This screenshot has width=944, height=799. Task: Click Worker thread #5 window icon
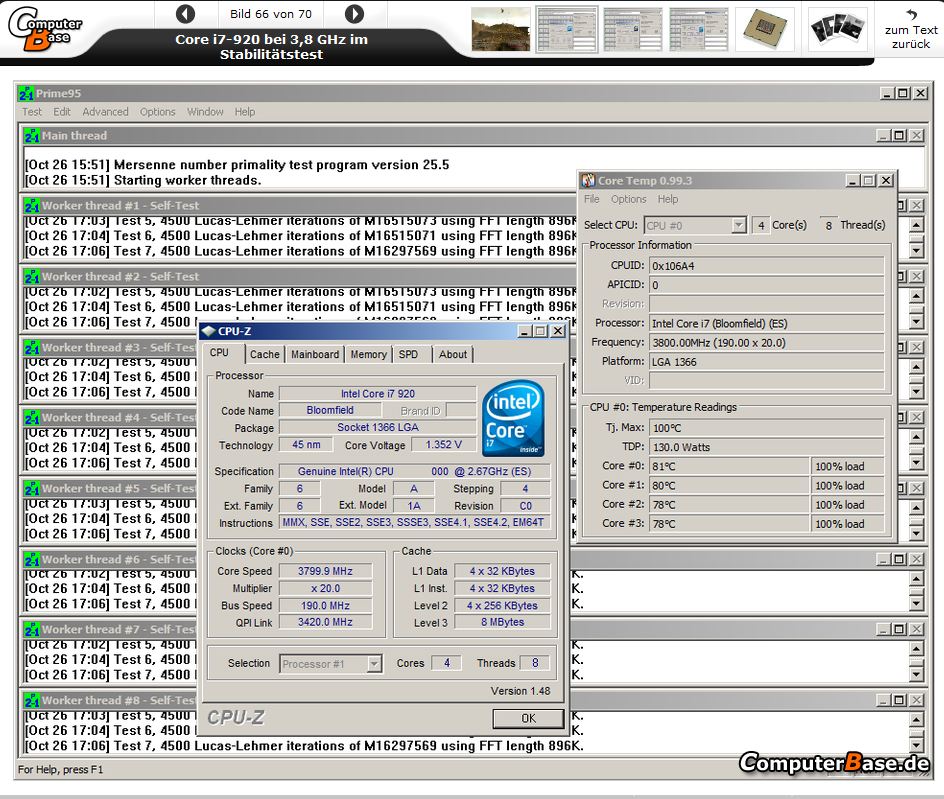pos(32,489)
